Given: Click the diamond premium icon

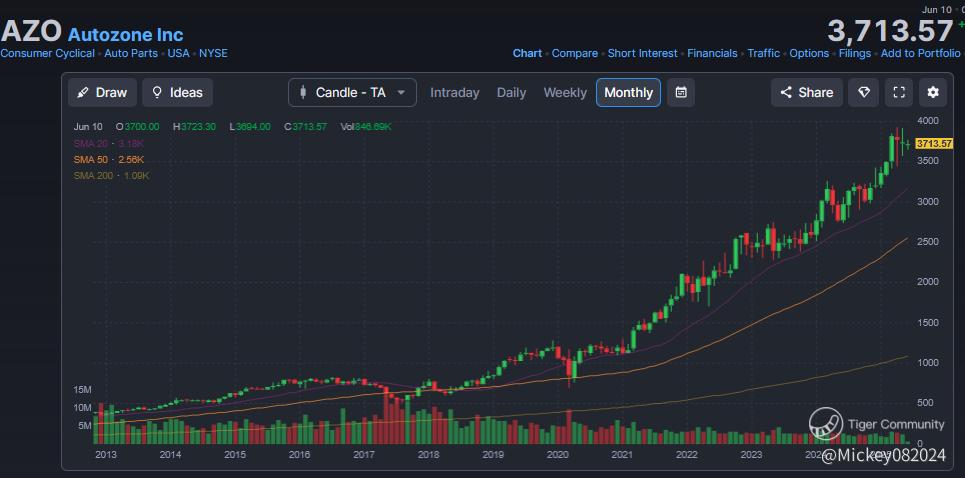Looking at the screenshot, I should coord(864,92).
